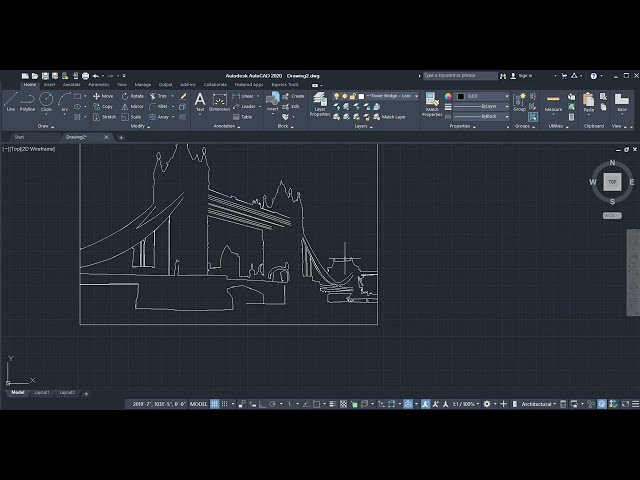Click the Save icon in Quick Access toolbar

click(45, 76)
